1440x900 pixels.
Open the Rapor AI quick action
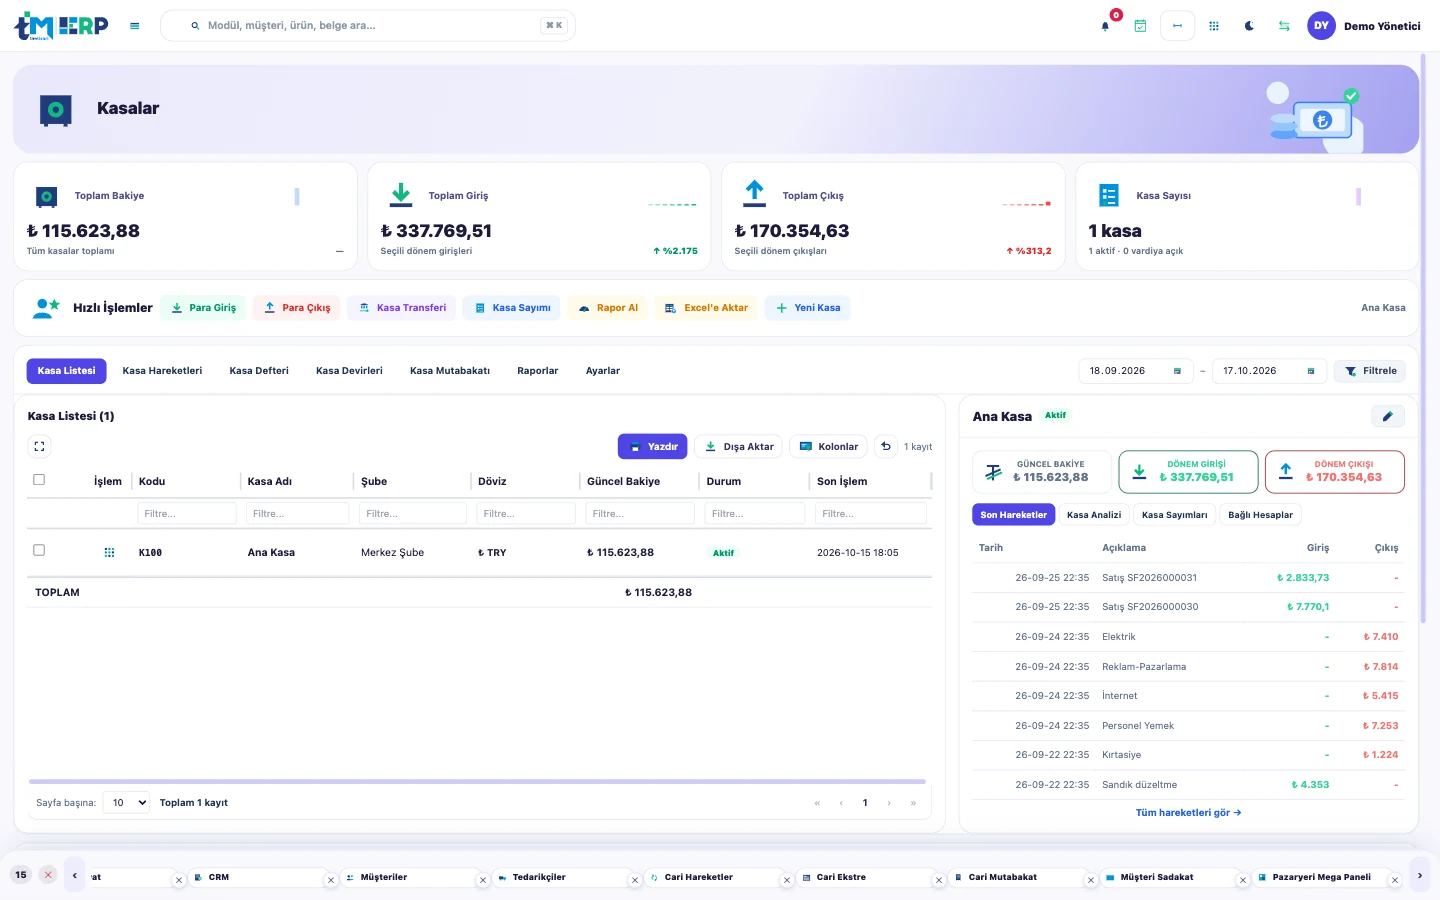[608, 308]
